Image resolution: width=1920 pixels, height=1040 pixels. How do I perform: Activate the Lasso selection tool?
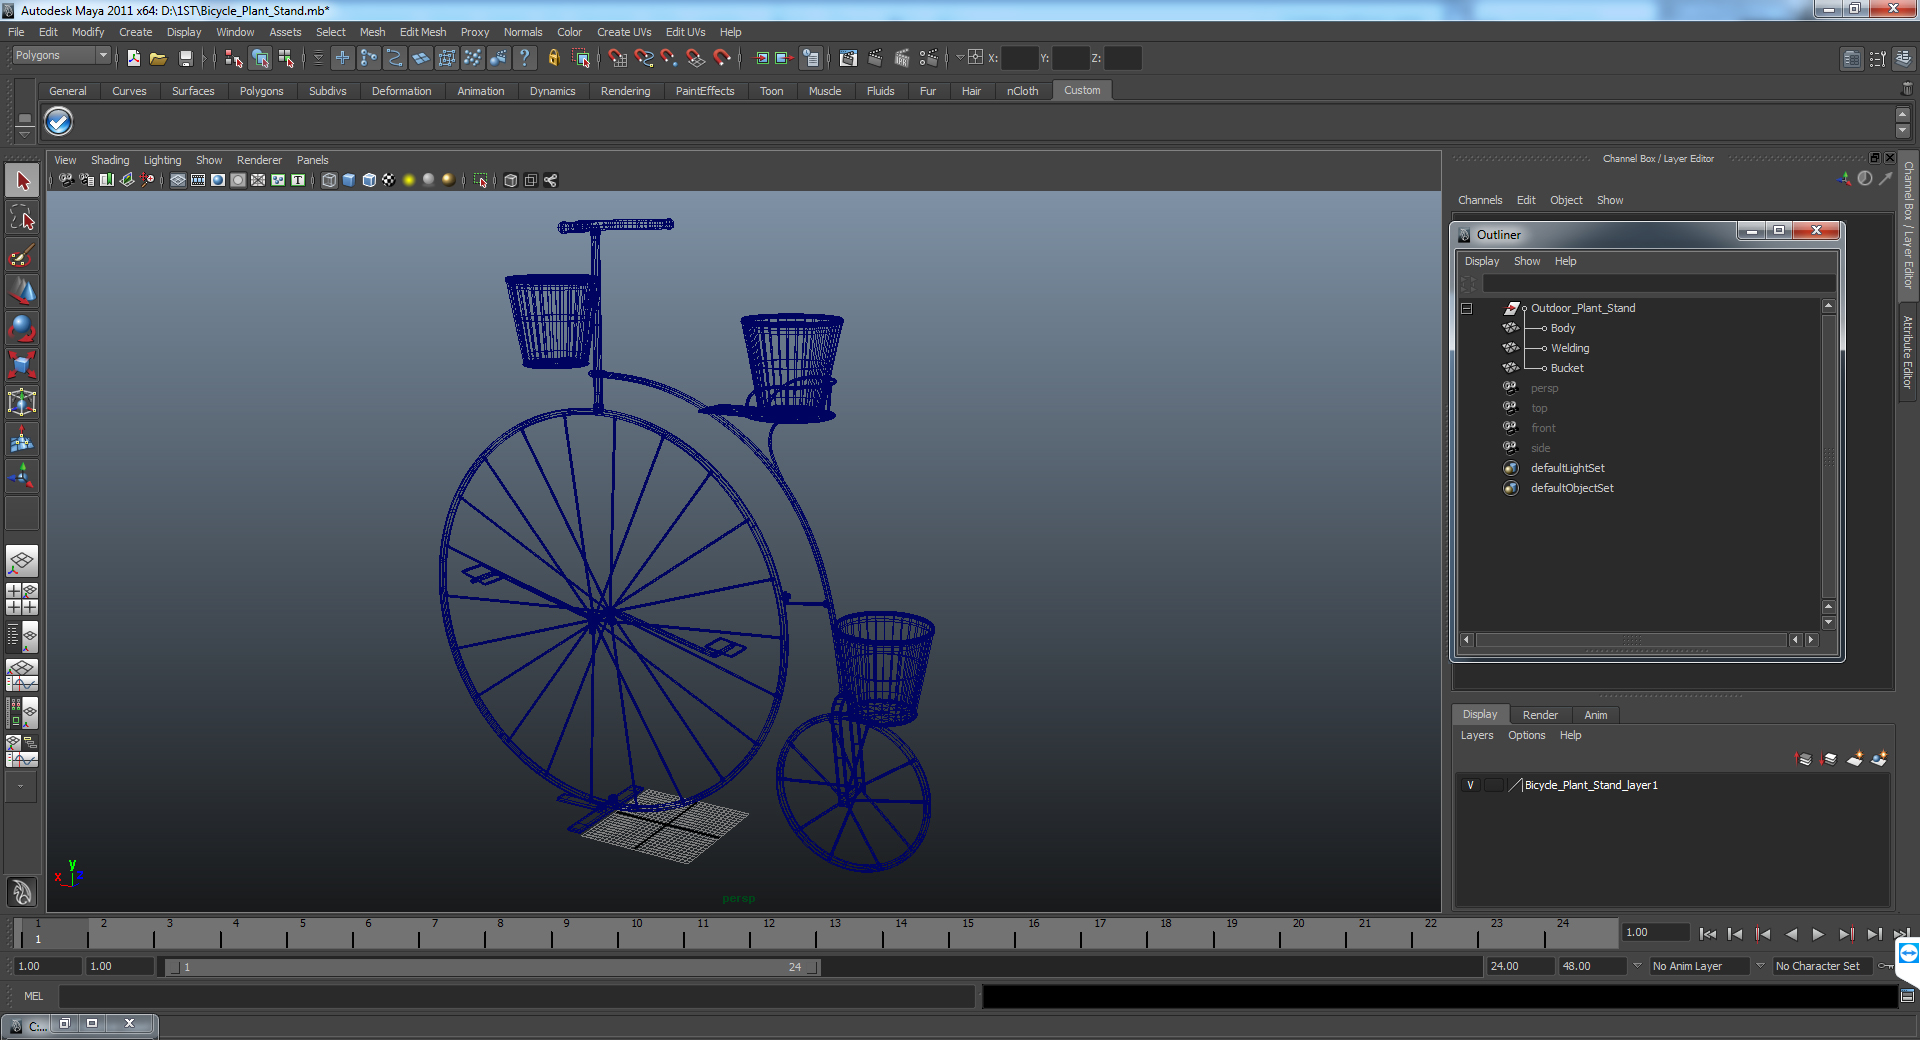(22, 218)
